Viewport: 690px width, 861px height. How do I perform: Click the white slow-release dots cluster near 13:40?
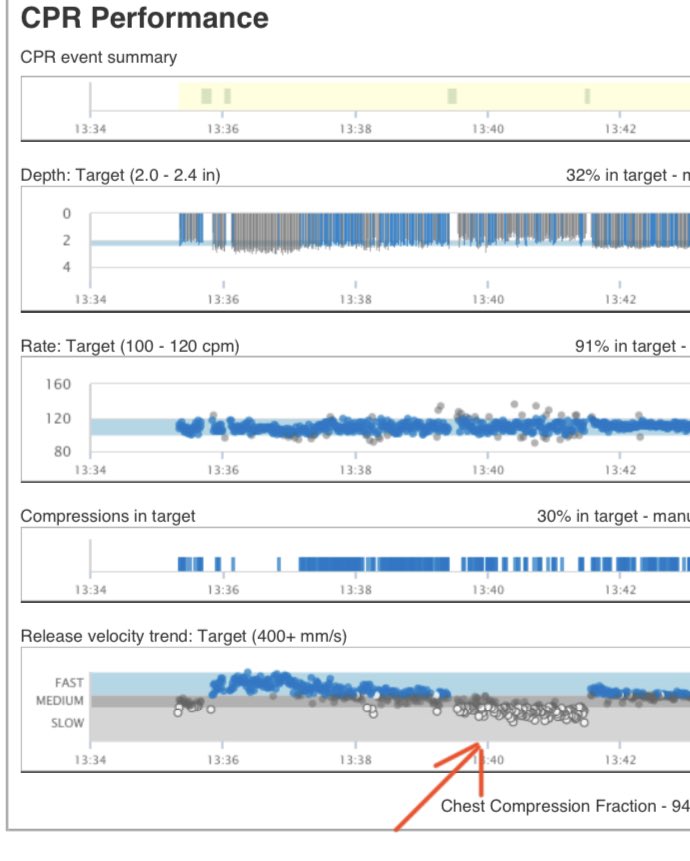pyautogui.click(x=521, y=712)
